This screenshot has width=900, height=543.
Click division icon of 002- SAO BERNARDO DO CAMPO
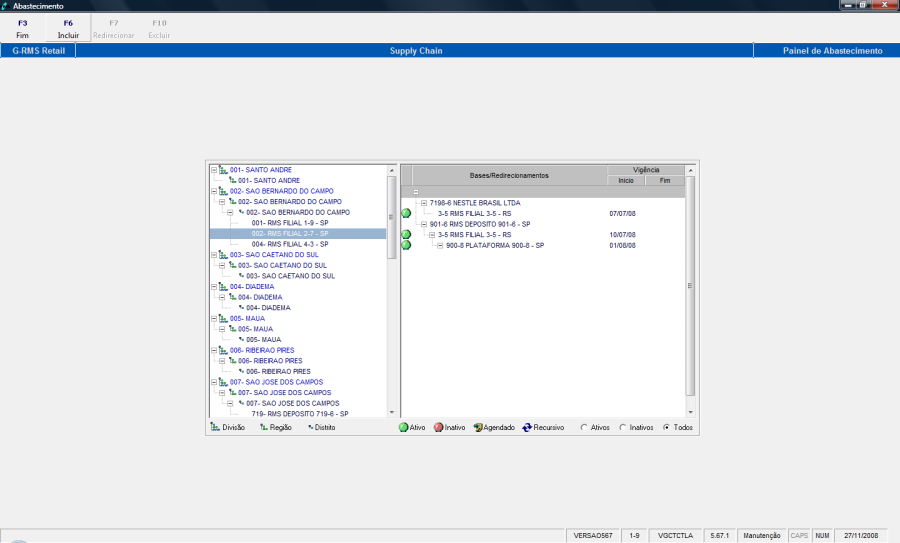pyautogui.click(x=223, y=191)
